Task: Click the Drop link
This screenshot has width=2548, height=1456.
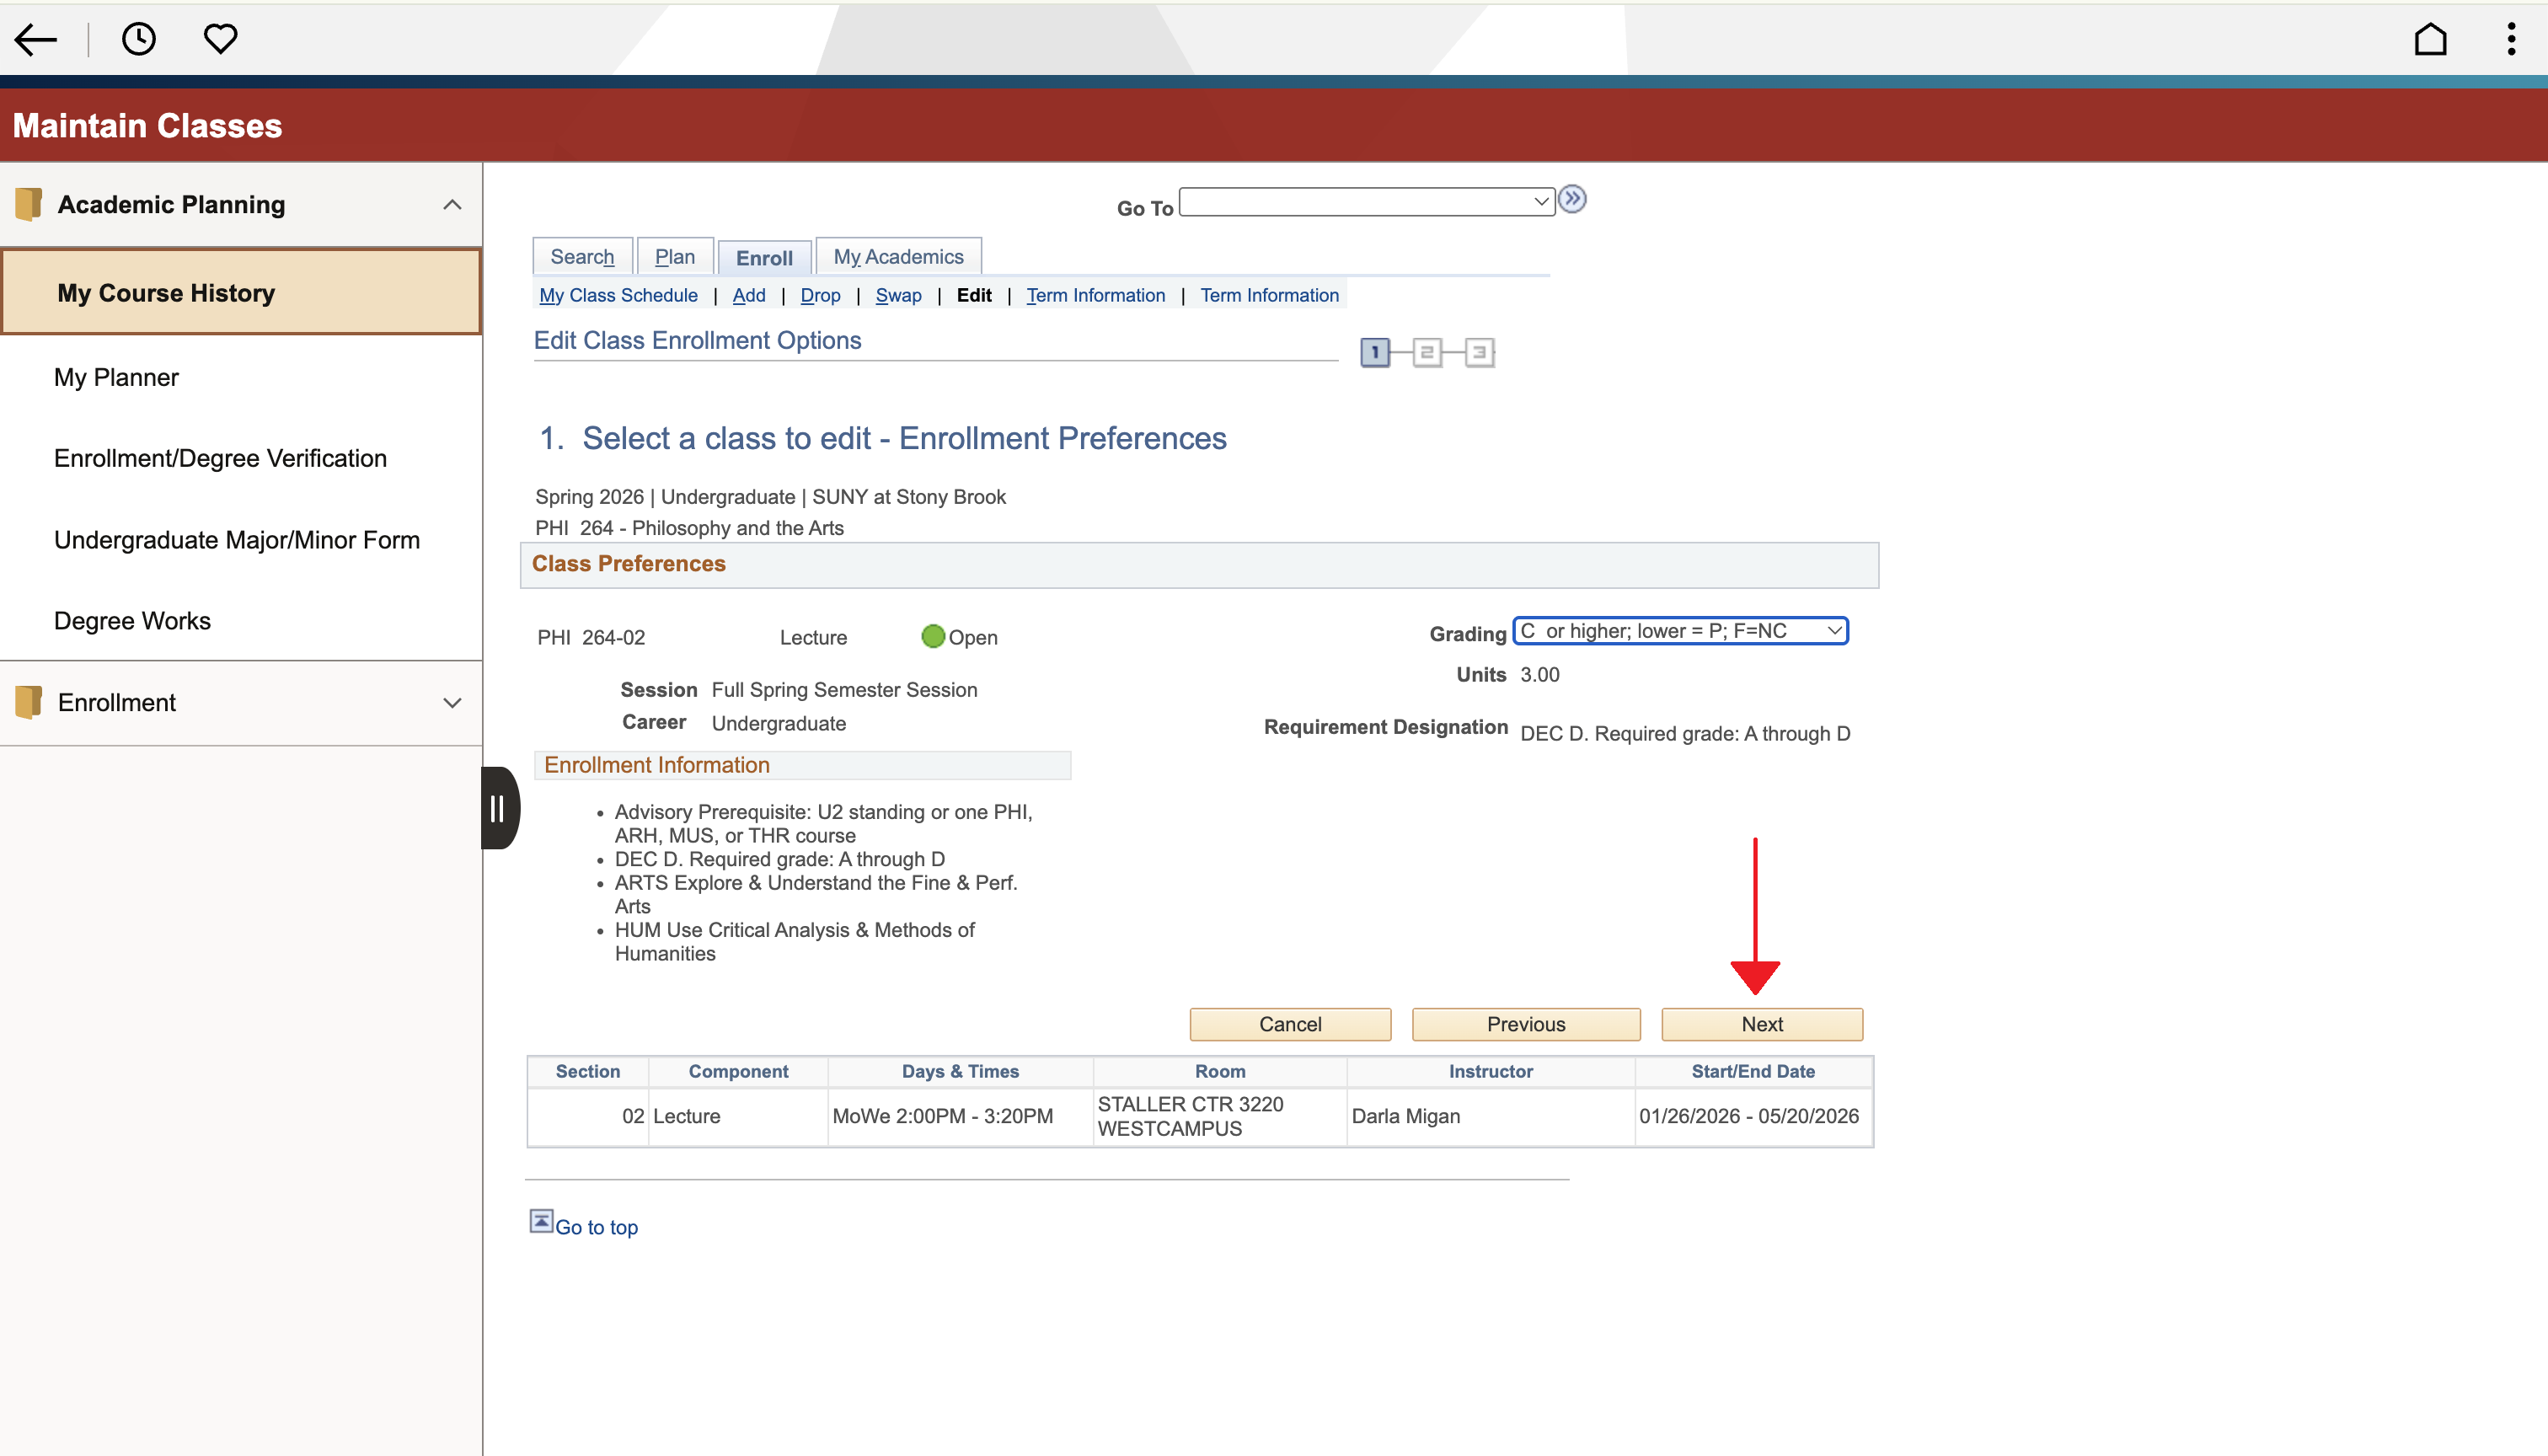Action: [x=820, y=295]
